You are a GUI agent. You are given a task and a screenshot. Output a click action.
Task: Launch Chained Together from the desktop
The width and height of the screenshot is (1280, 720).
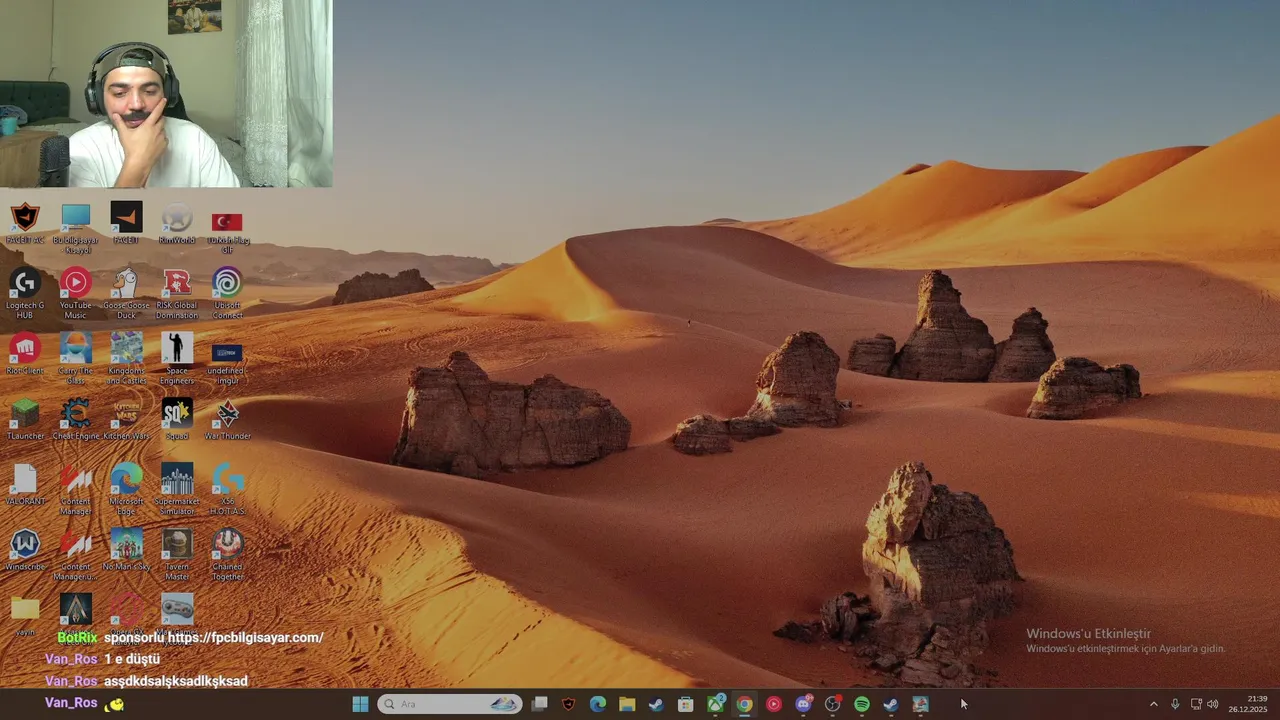tap(227, 554)
